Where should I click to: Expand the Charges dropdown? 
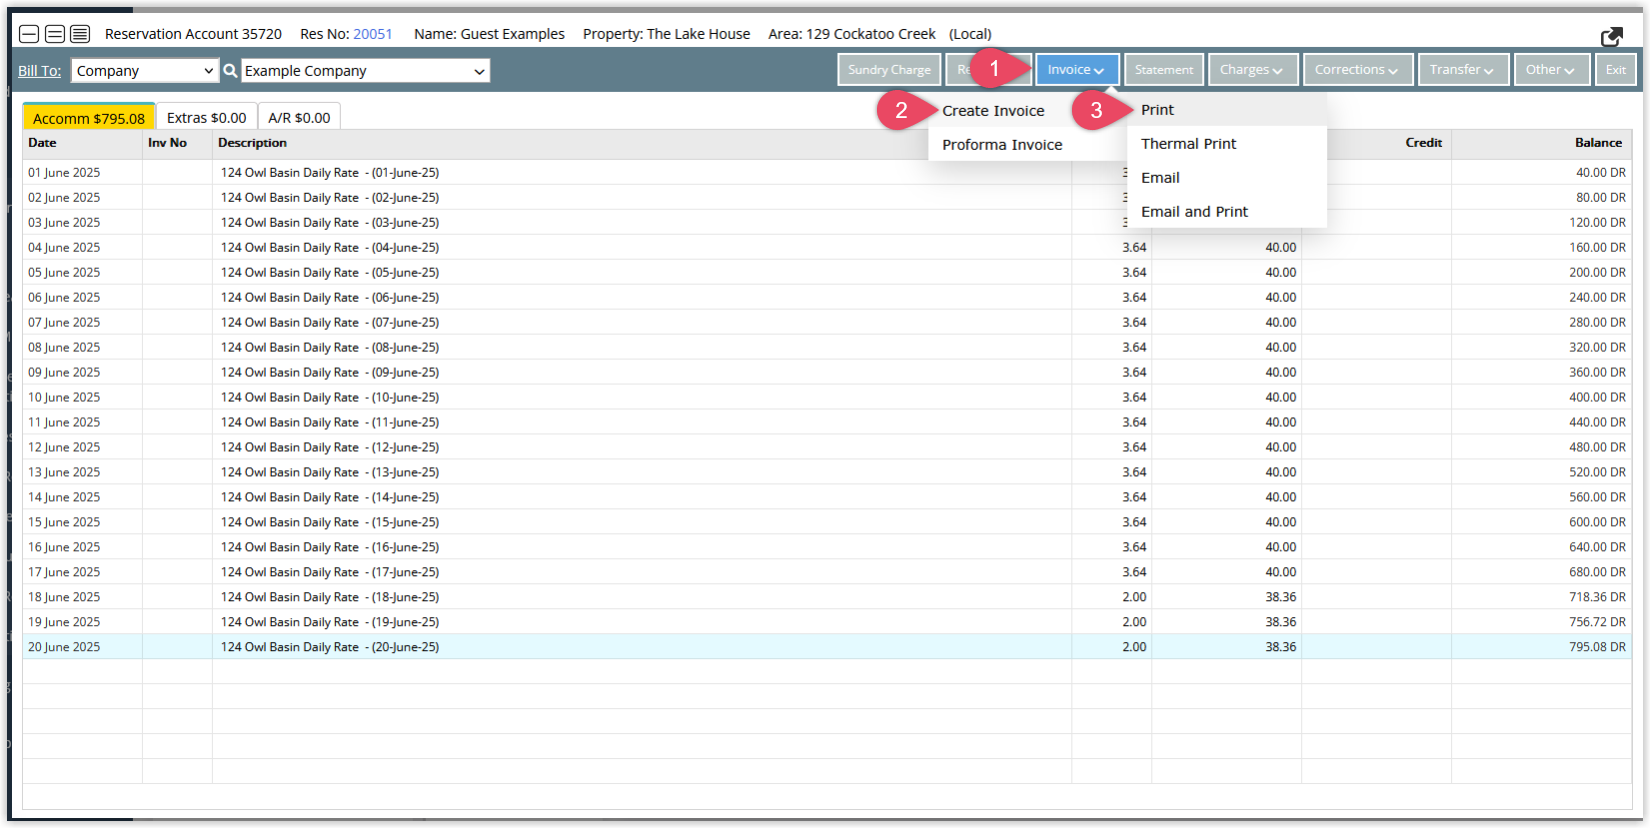coord(1251,70)
